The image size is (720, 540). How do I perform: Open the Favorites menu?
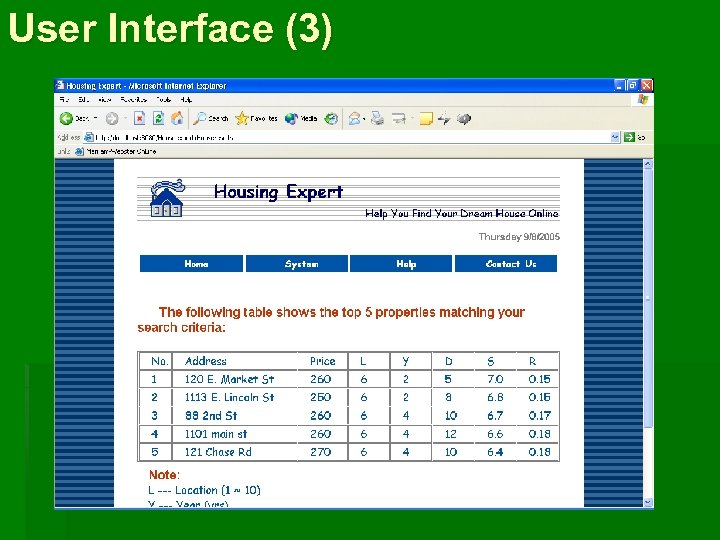134,100
